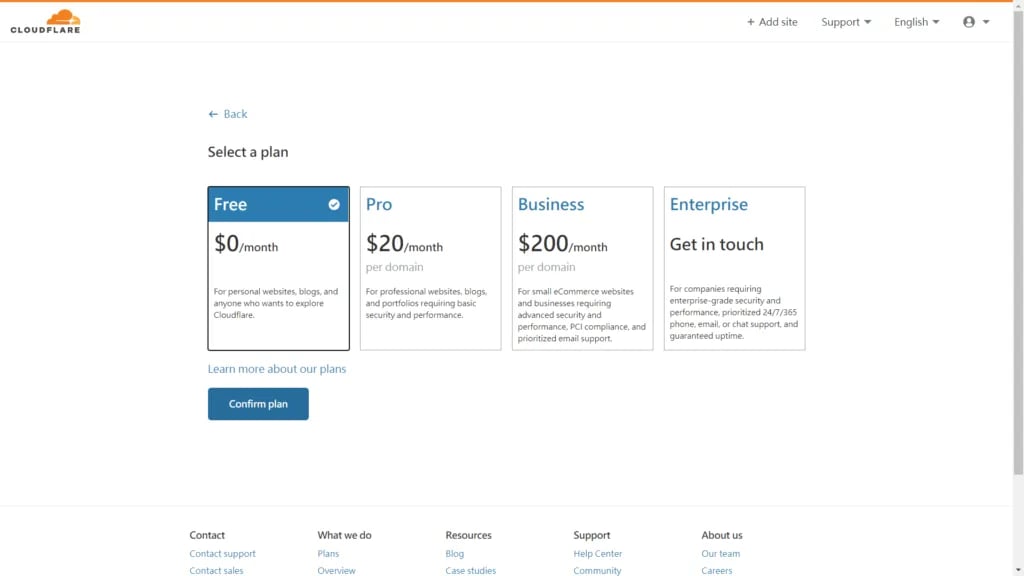
Task: Open the Plans footer link
Action: click(328, 553)
